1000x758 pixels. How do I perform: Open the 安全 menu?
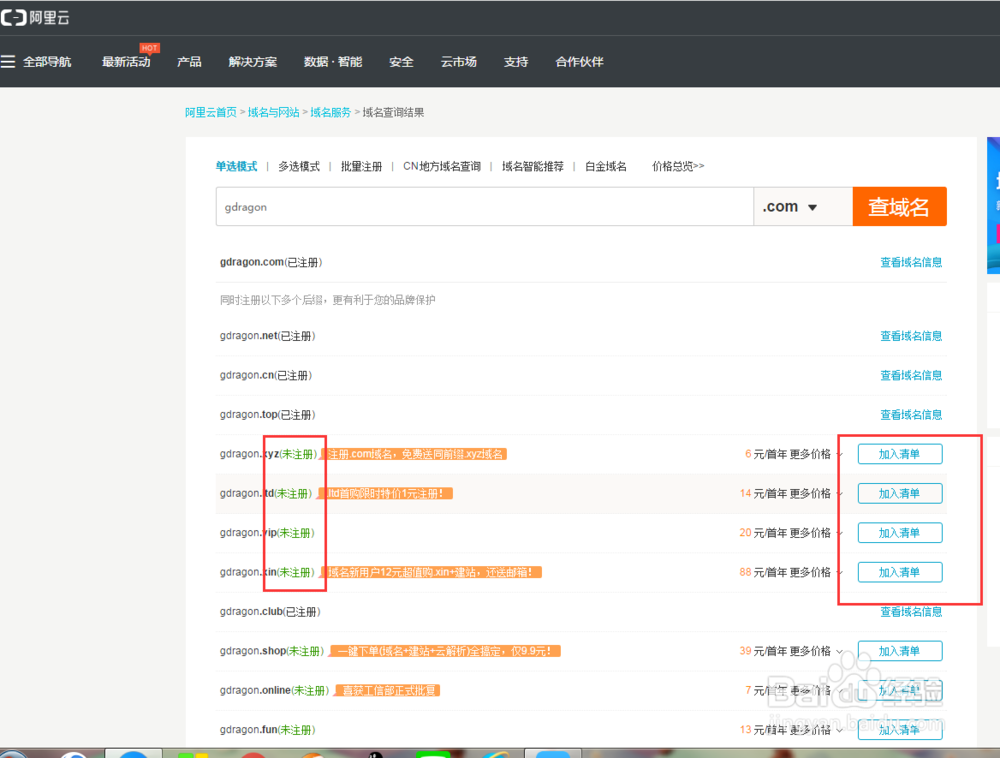[401, 62]
